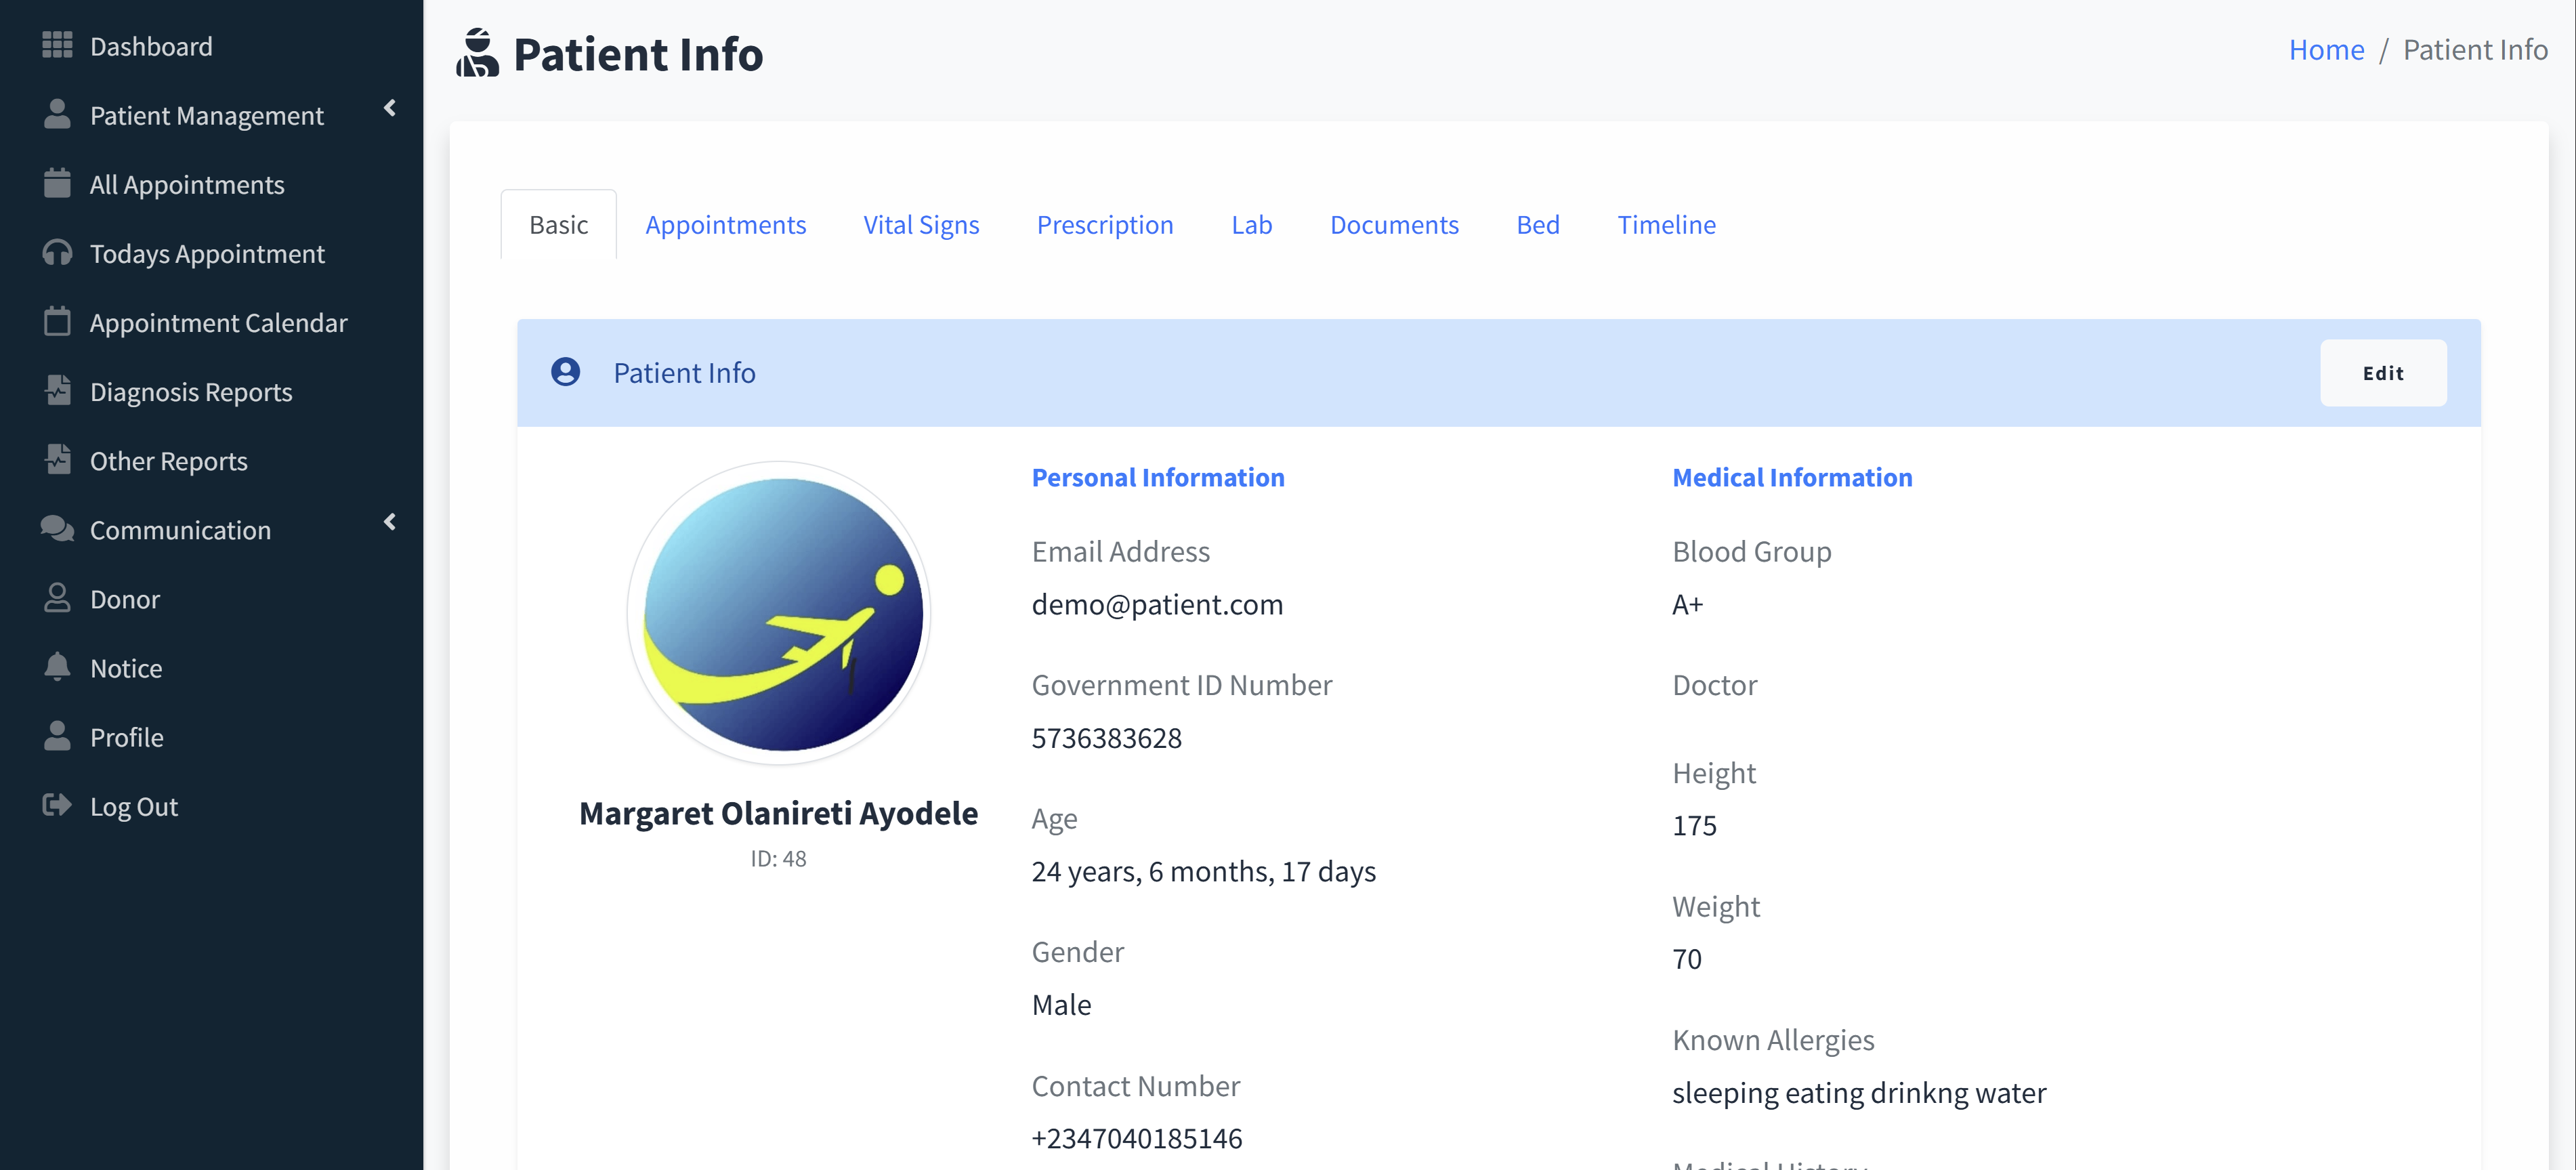Click the Donor person icon
The height and width of the screenshot is (1170, 2576).
57,598
